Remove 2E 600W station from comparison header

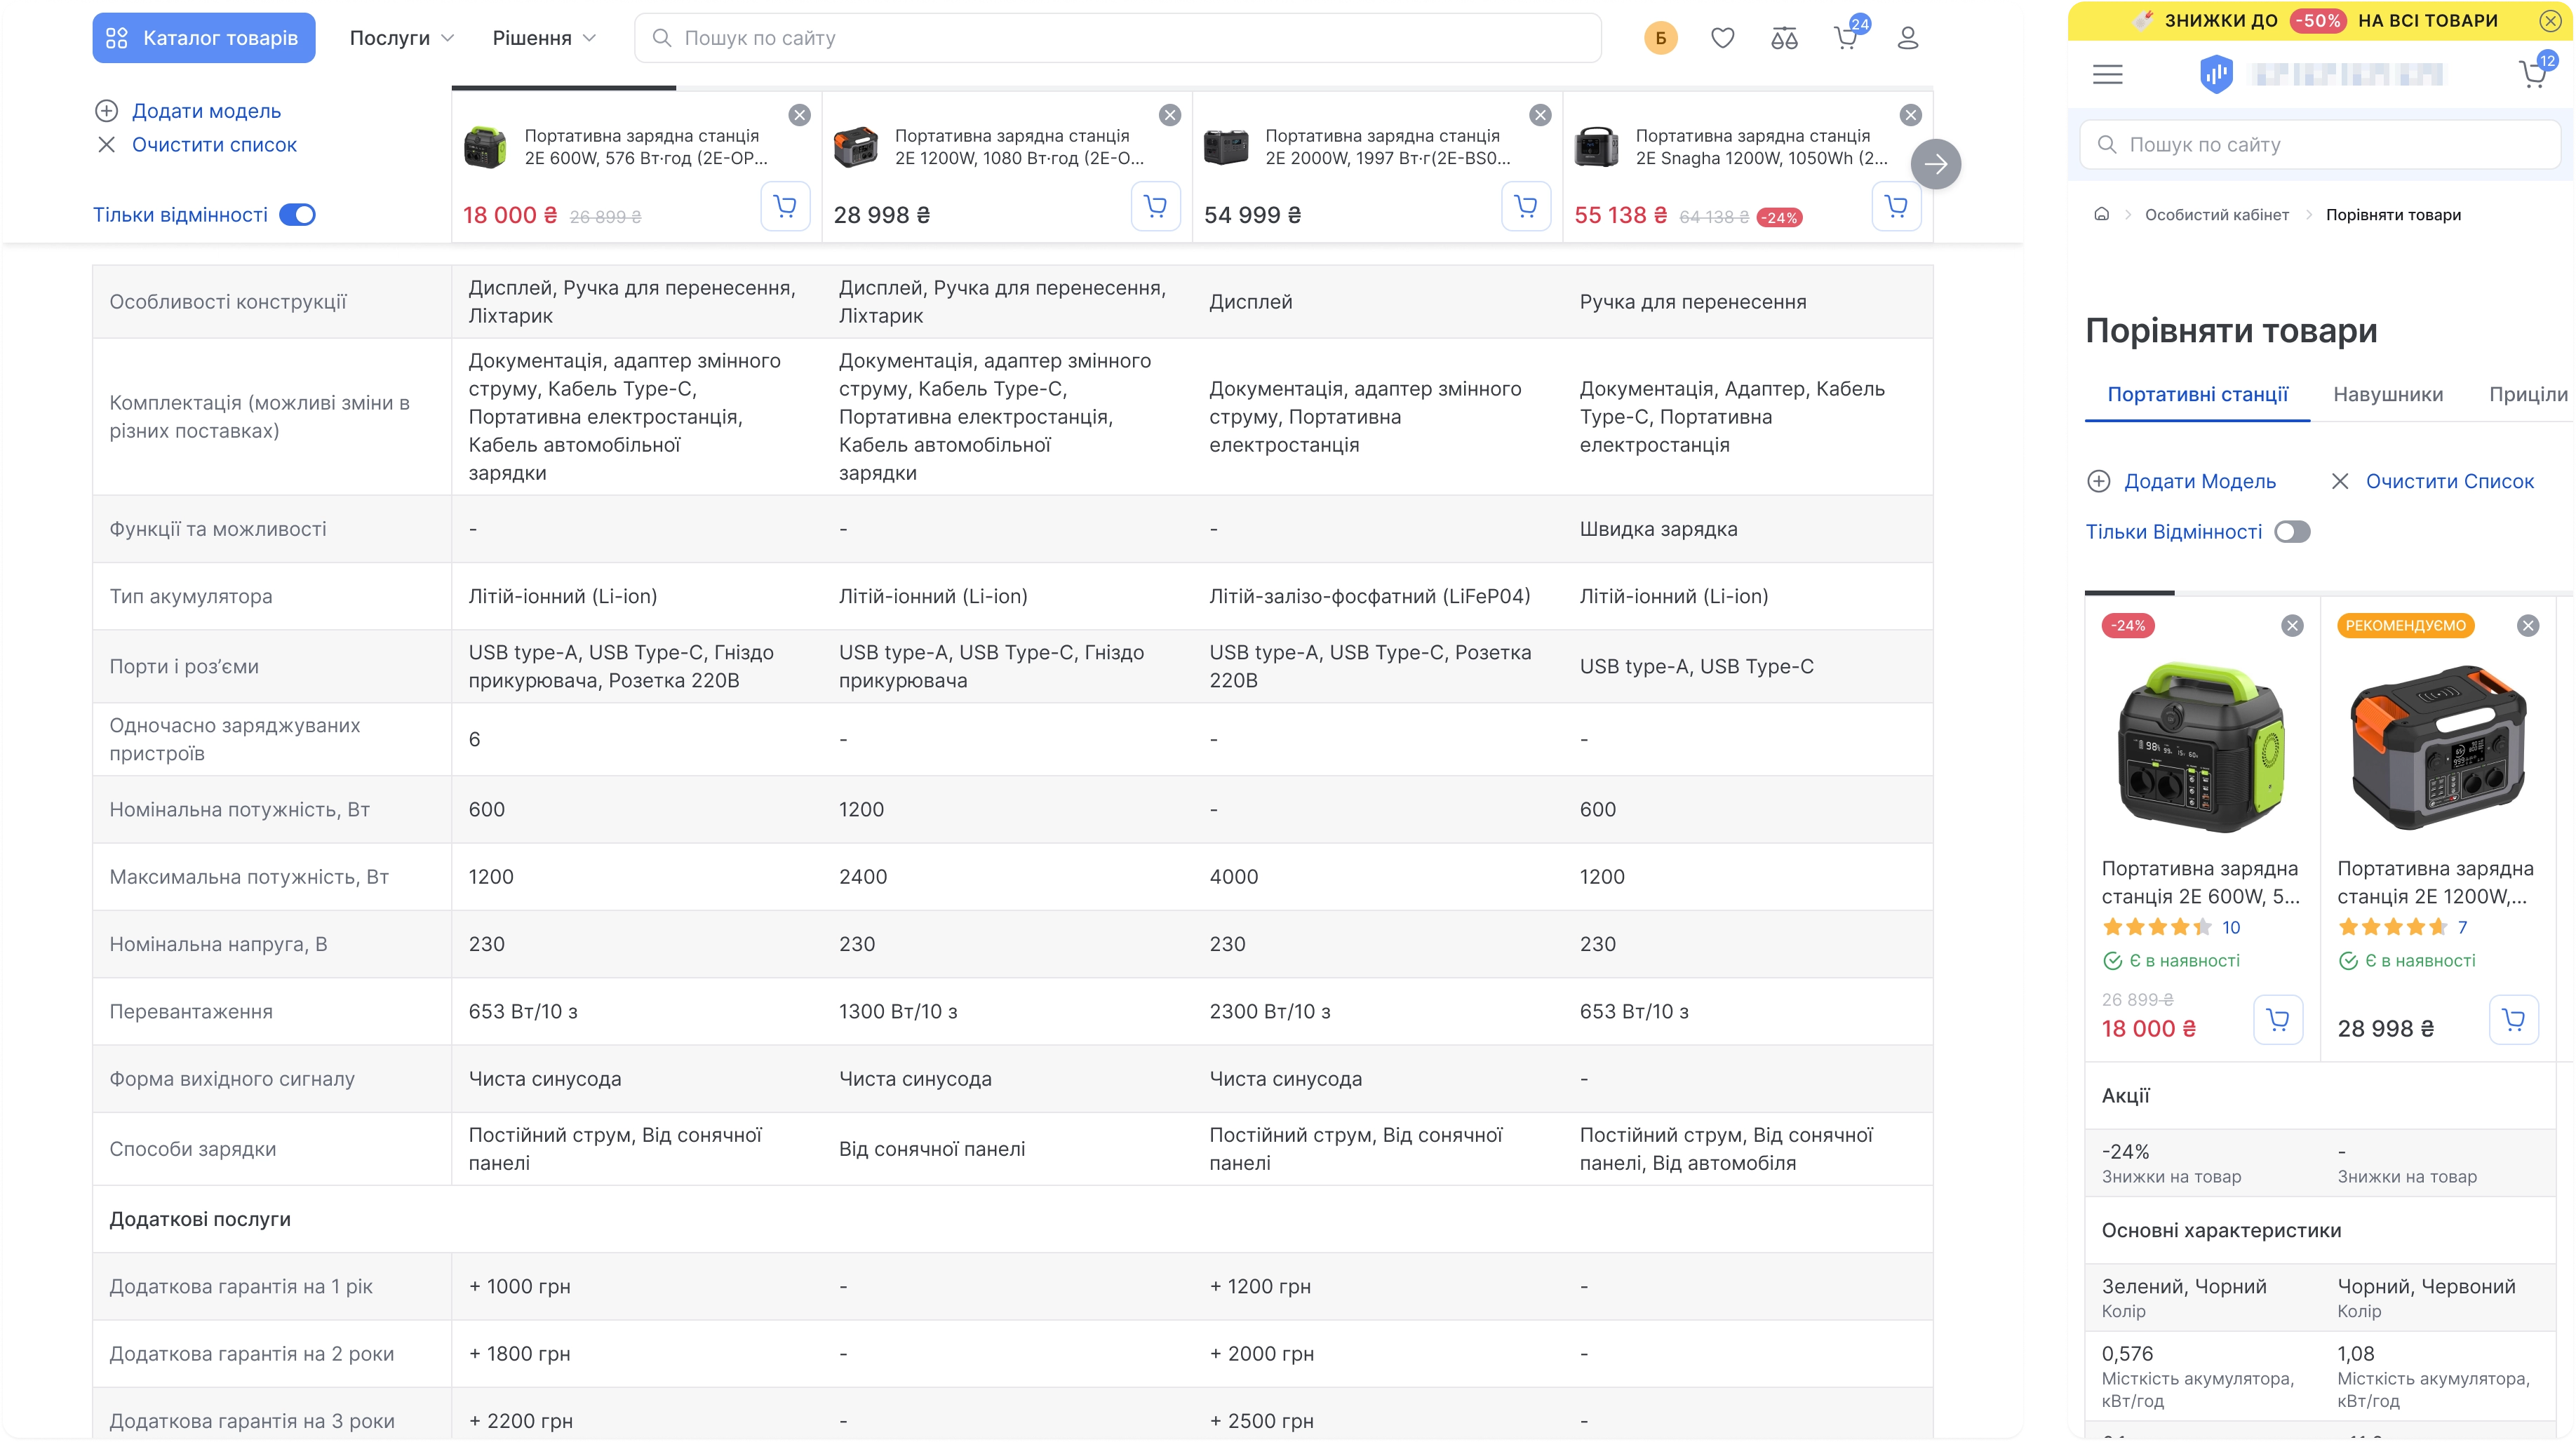click(799, 115)
